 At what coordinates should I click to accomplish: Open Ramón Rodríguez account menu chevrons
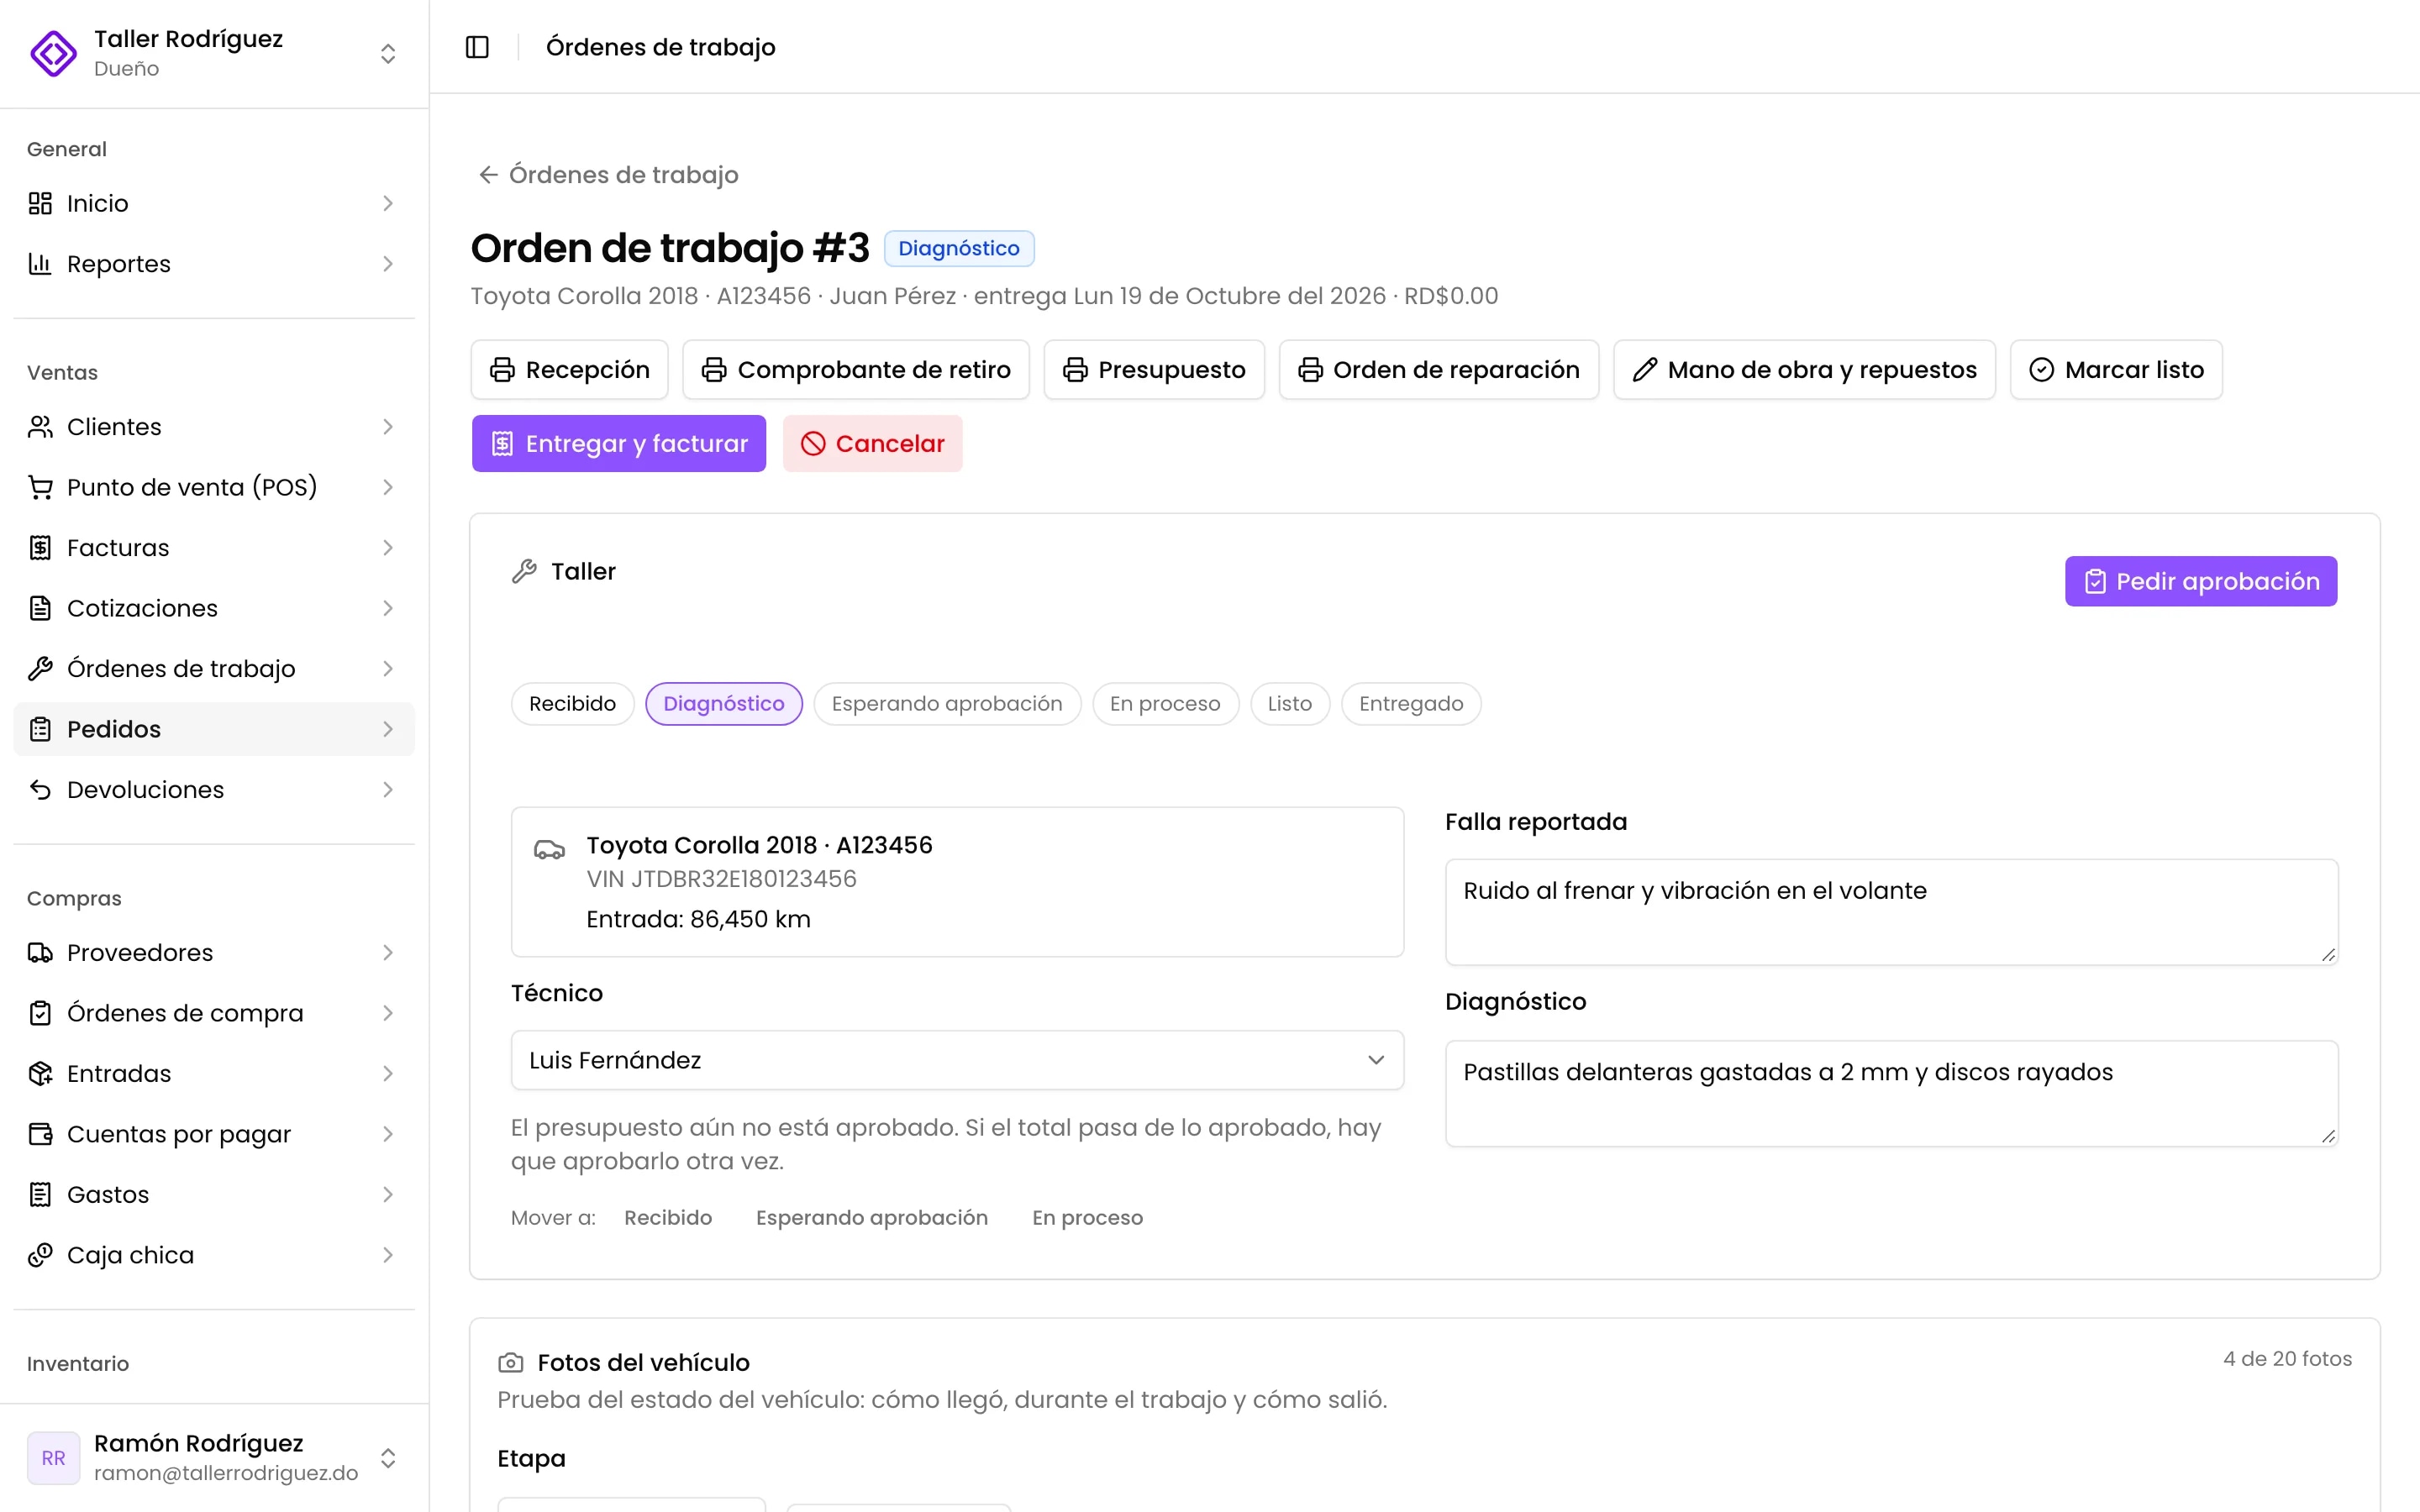388,1458
